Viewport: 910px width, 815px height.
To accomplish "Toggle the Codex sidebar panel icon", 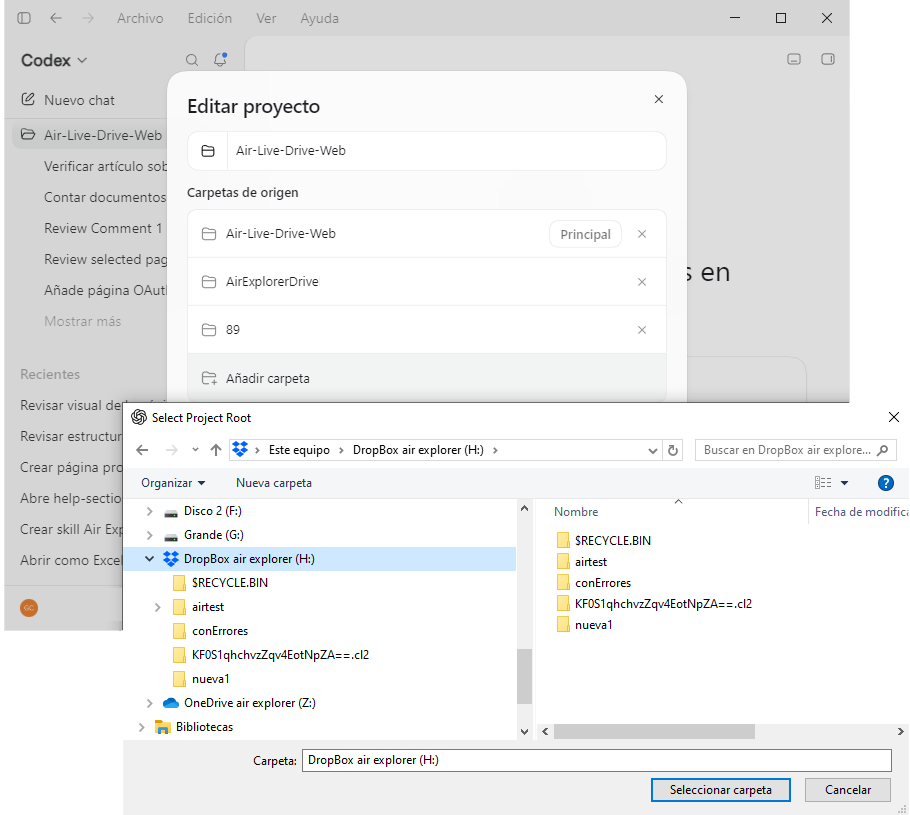I will [x=24, y=18].
